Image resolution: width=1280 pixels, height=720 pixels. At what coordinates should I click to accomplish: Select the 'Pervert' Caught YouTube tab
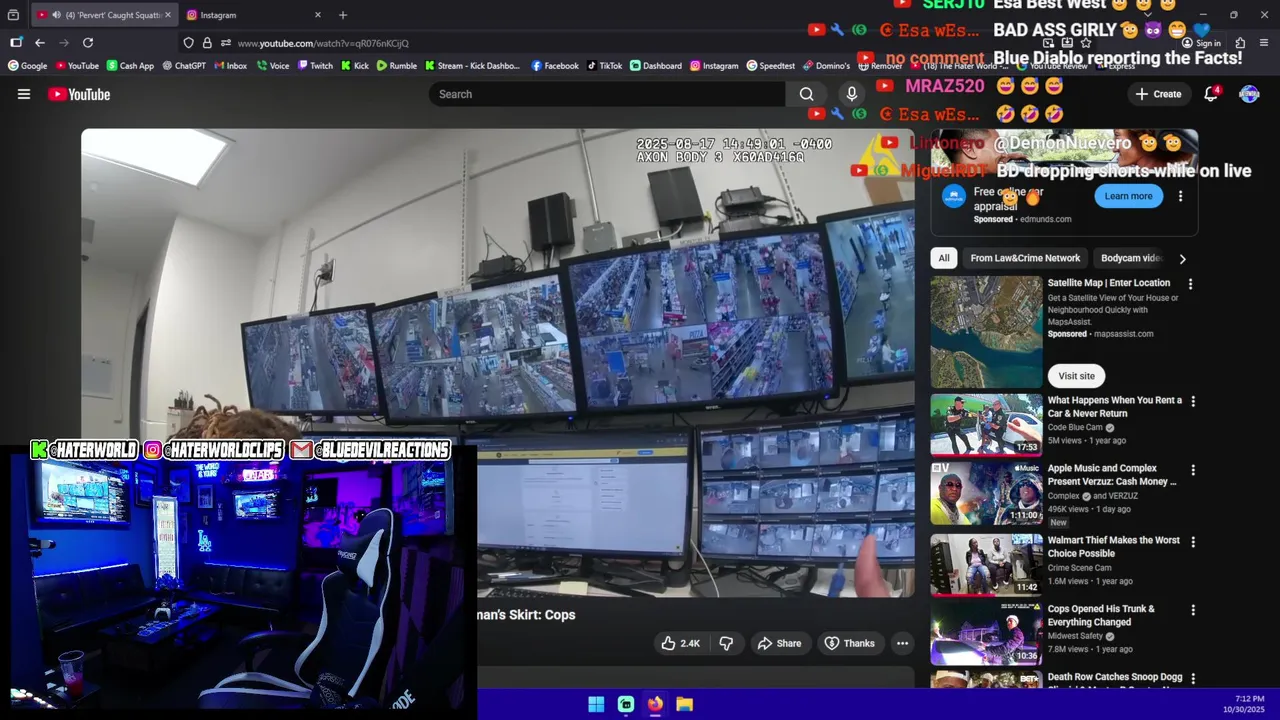103,15
